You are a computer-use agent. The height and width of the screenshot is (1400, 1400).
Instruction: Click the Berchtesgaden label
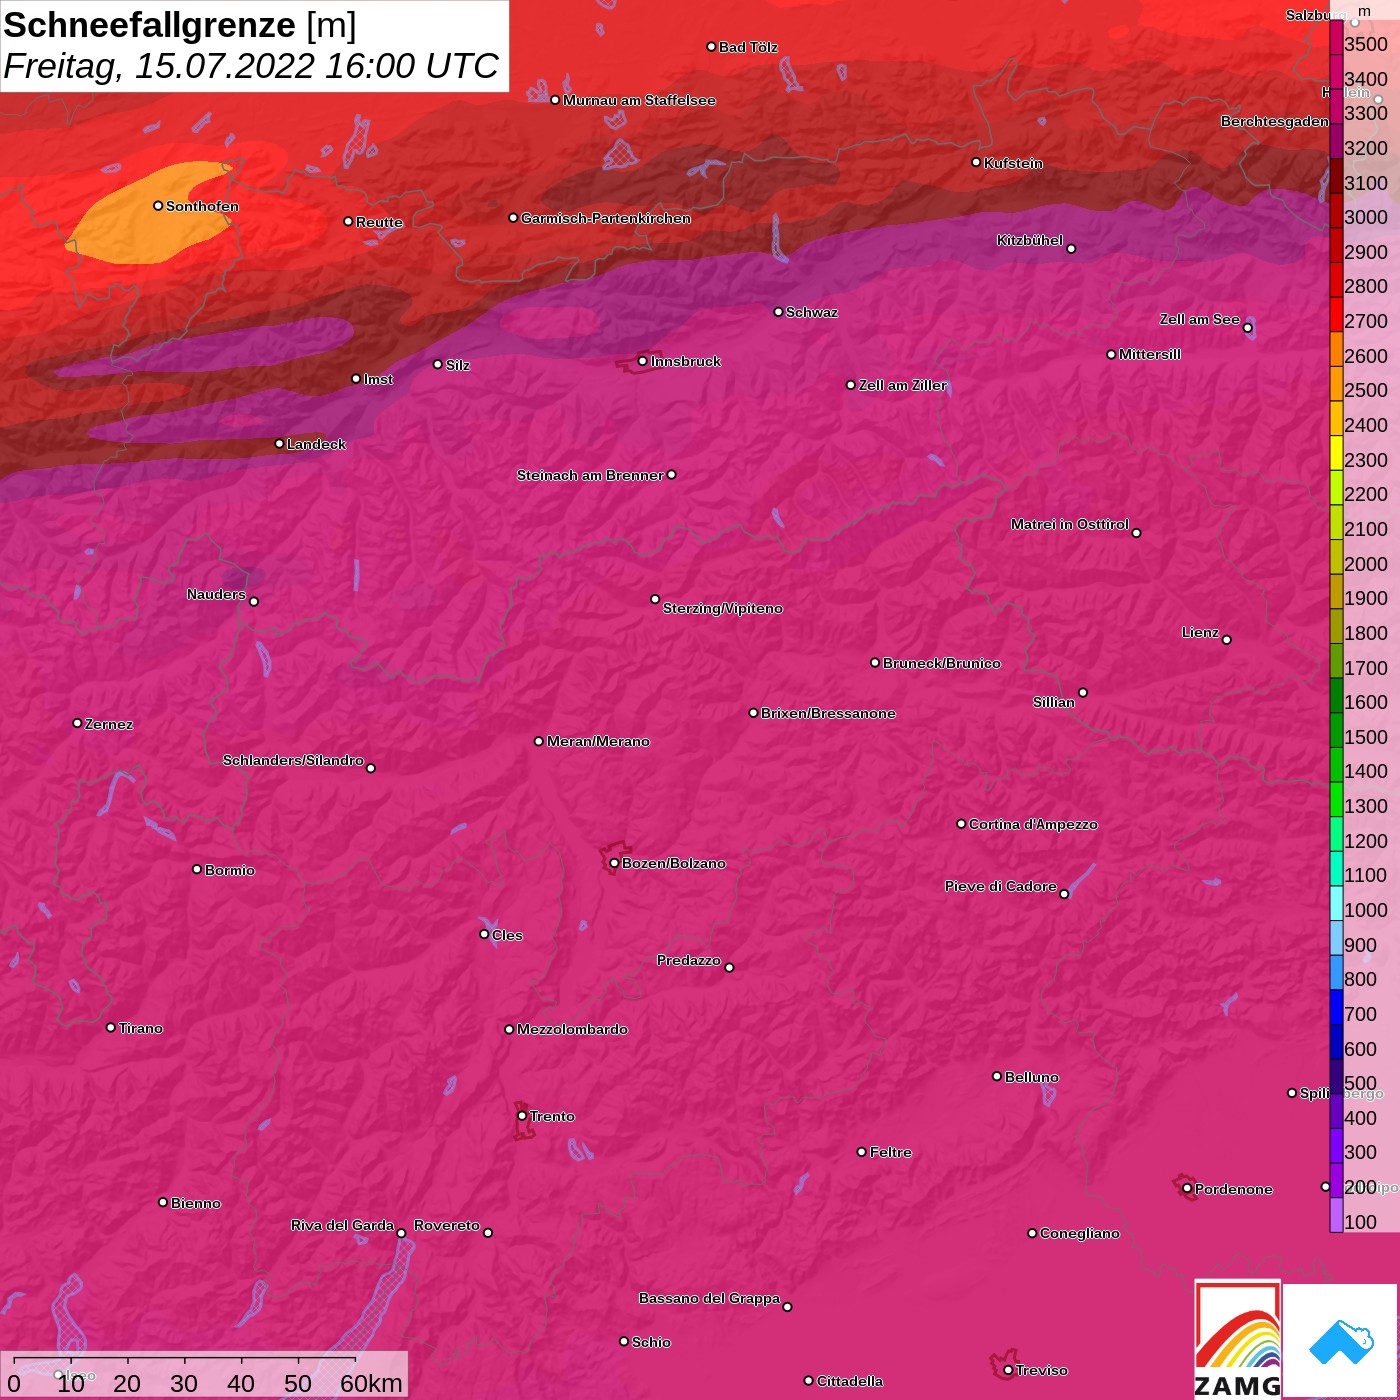click(x=1275, y=121)
